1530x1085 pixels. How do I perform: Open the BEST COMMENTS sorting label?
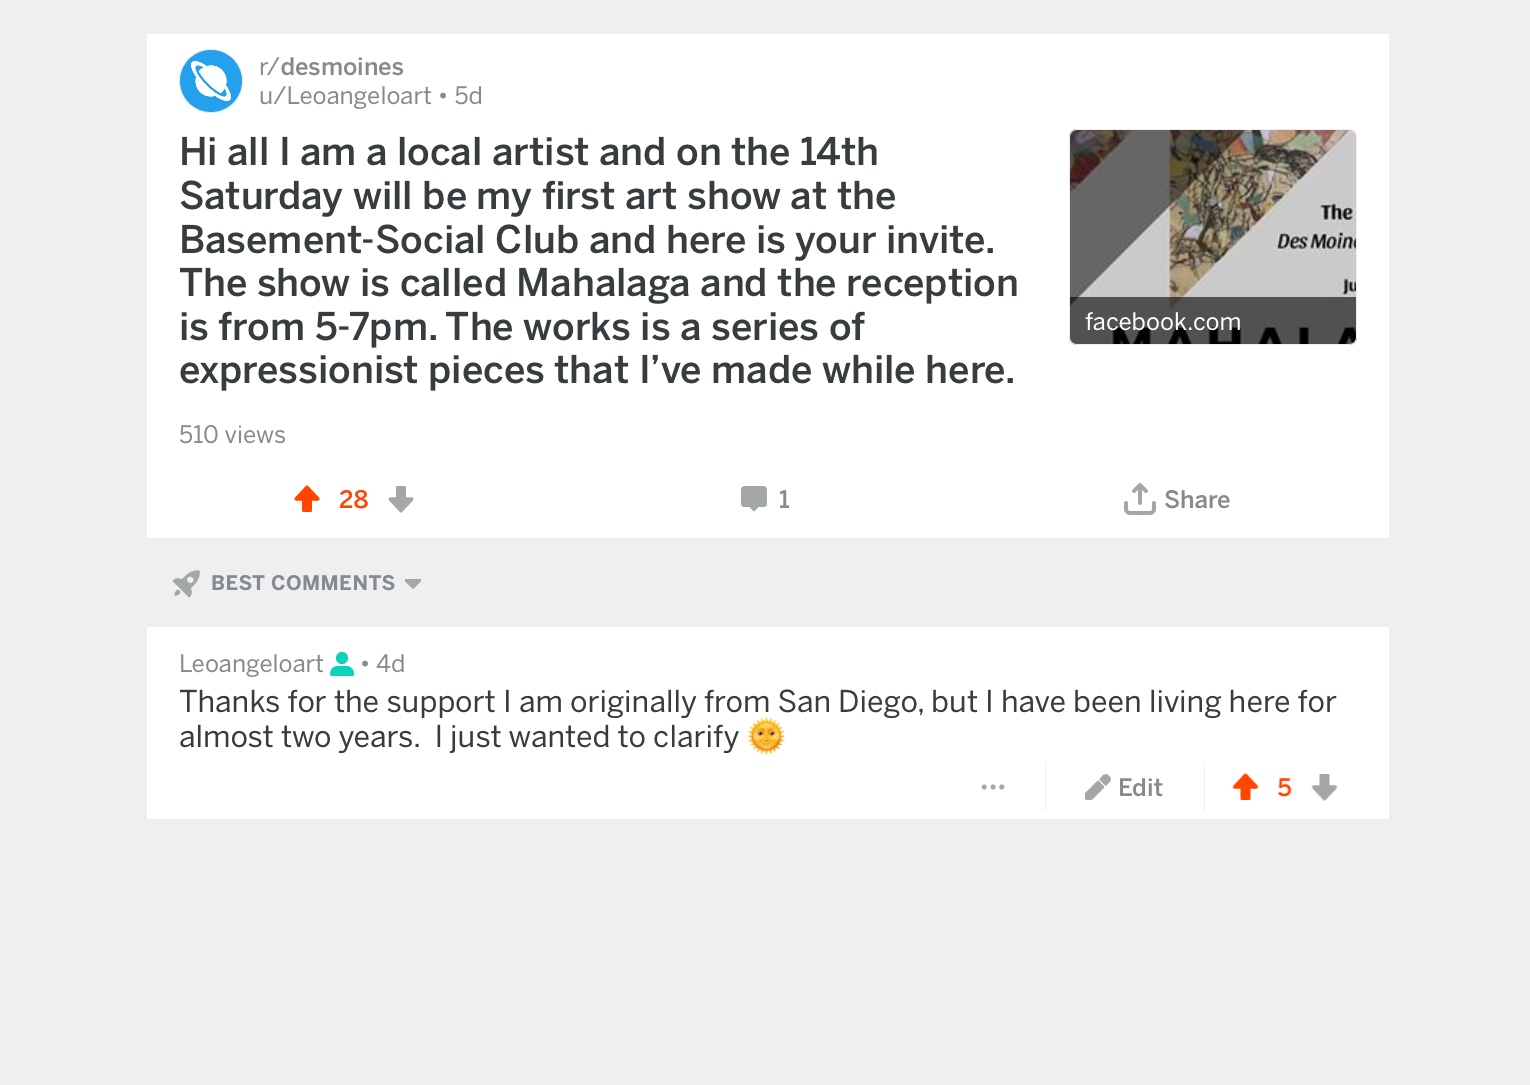(303, 583)
